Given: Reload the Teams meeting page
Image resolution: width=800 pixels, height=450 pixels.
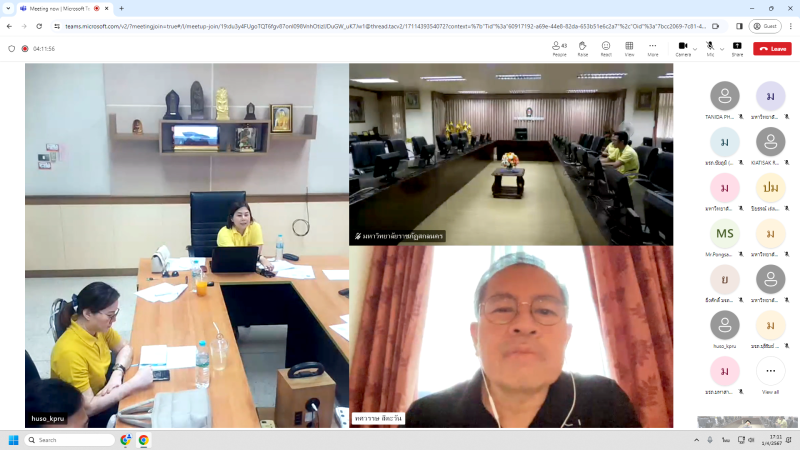Looking at the screenshot, I should 41,26.
